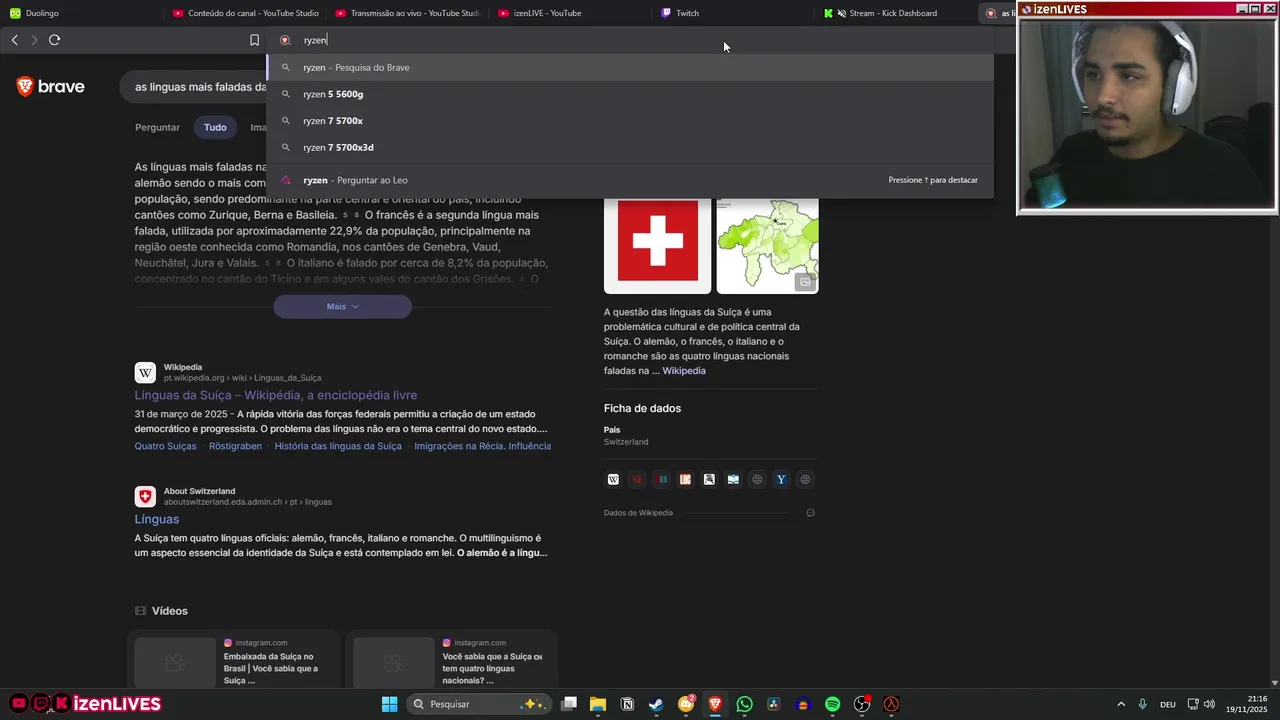Open the feedback icon beside Dados de Wikipedia
The image size is (1280, 720).
tap(810, 513)
